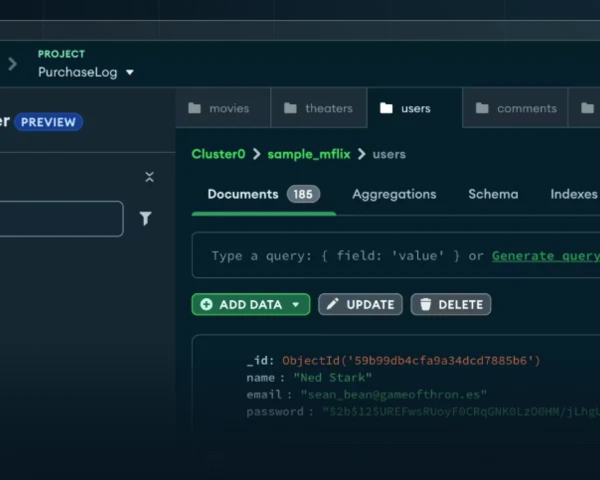Click the plus icon on ADD DATA

[206, 305]
